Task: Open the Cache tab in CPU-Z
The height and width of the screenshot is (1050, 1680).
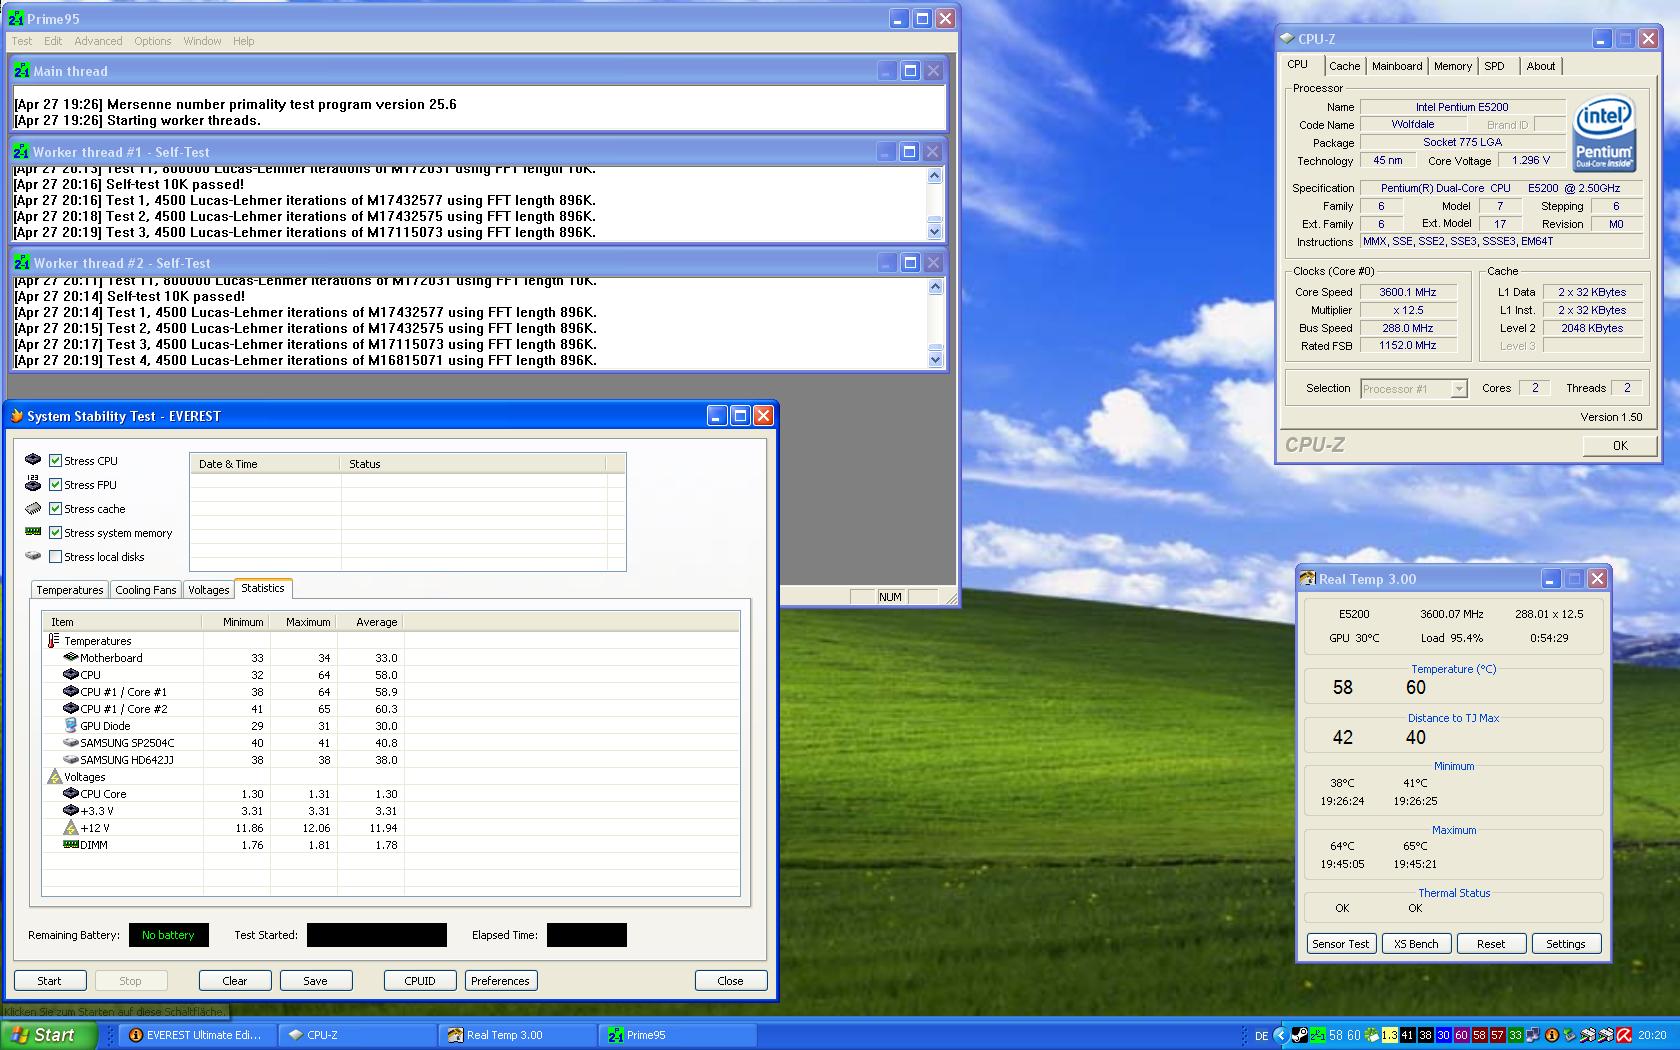Action: (1345, 66)
